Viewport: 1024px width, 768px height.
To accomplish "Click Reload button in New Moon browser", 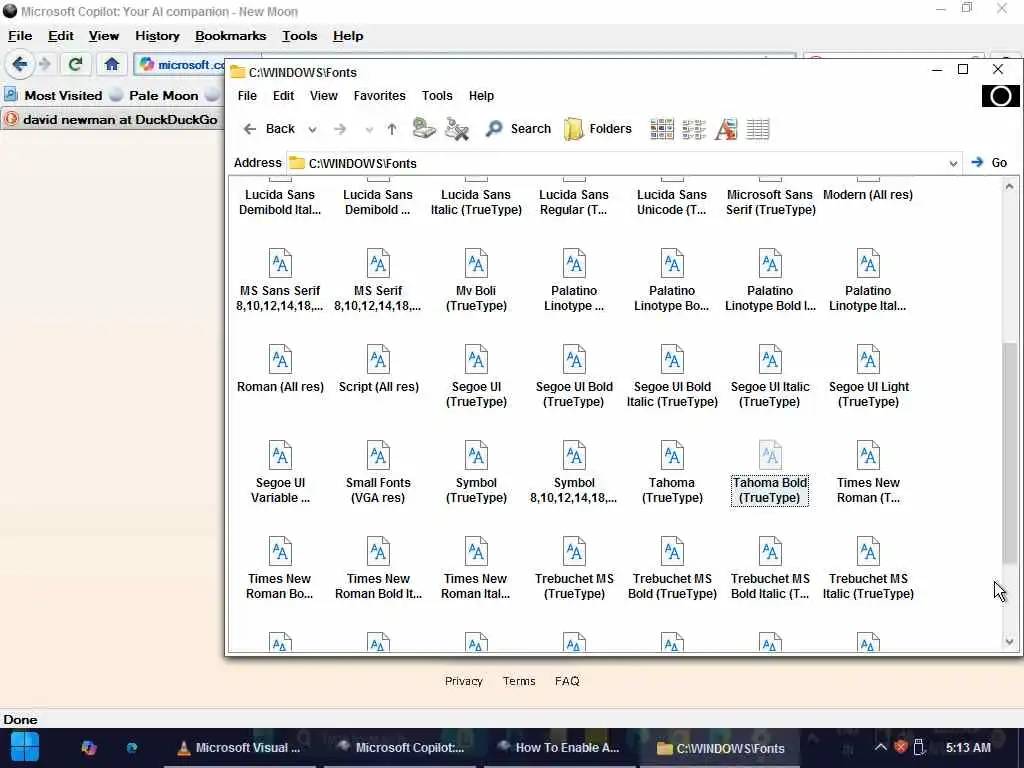I will (75, 64).
